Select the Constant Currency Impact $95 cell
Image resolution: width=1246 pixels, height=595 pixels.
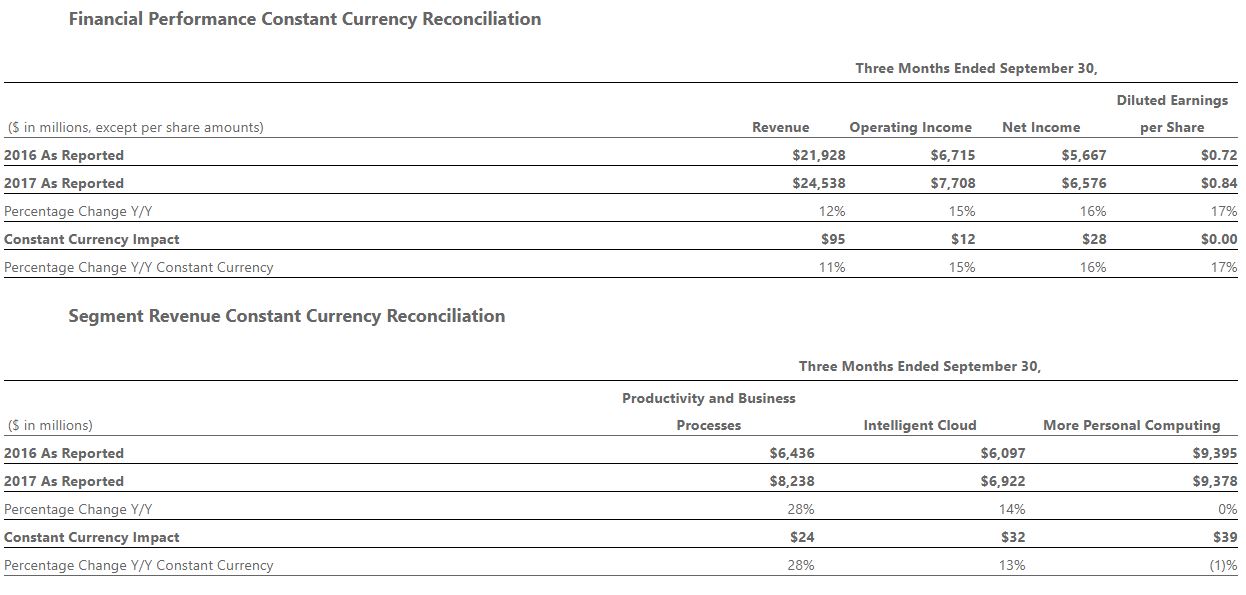pyautogui.click(x=832, y=239)
